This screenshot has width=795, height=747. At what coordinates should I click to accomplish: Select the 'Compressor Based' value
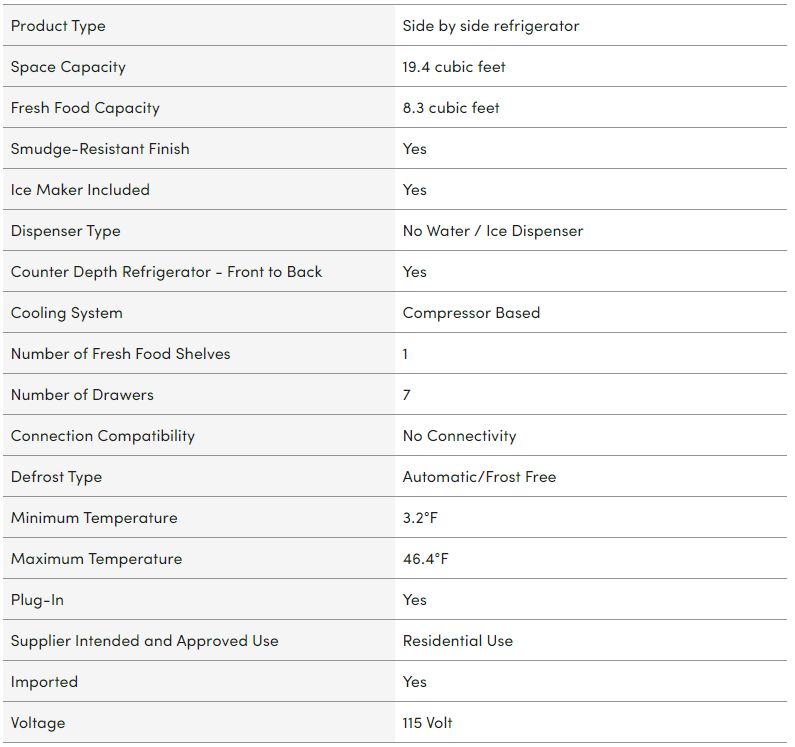[471, 313]
